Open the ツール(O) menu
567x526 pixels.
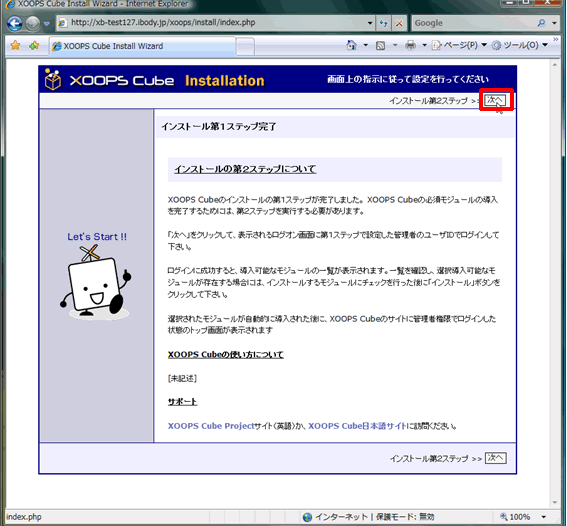click(520, 46)
